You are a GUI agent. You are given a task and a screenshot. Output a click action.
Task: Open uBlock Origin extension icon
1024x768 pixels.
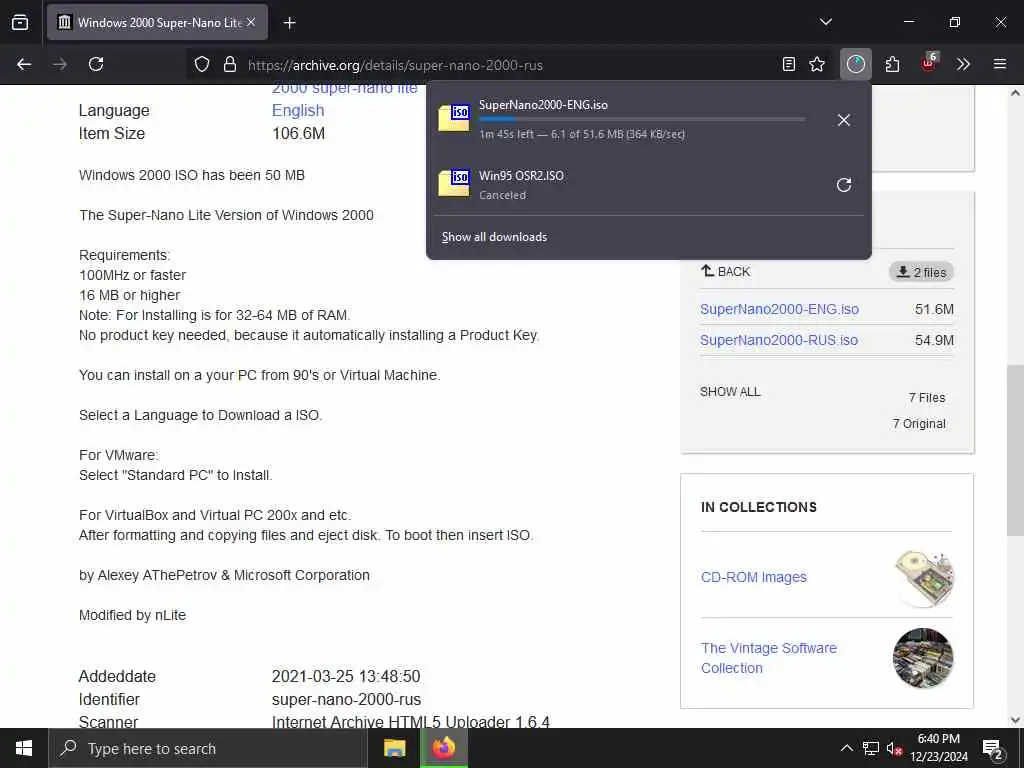[929, 63]
